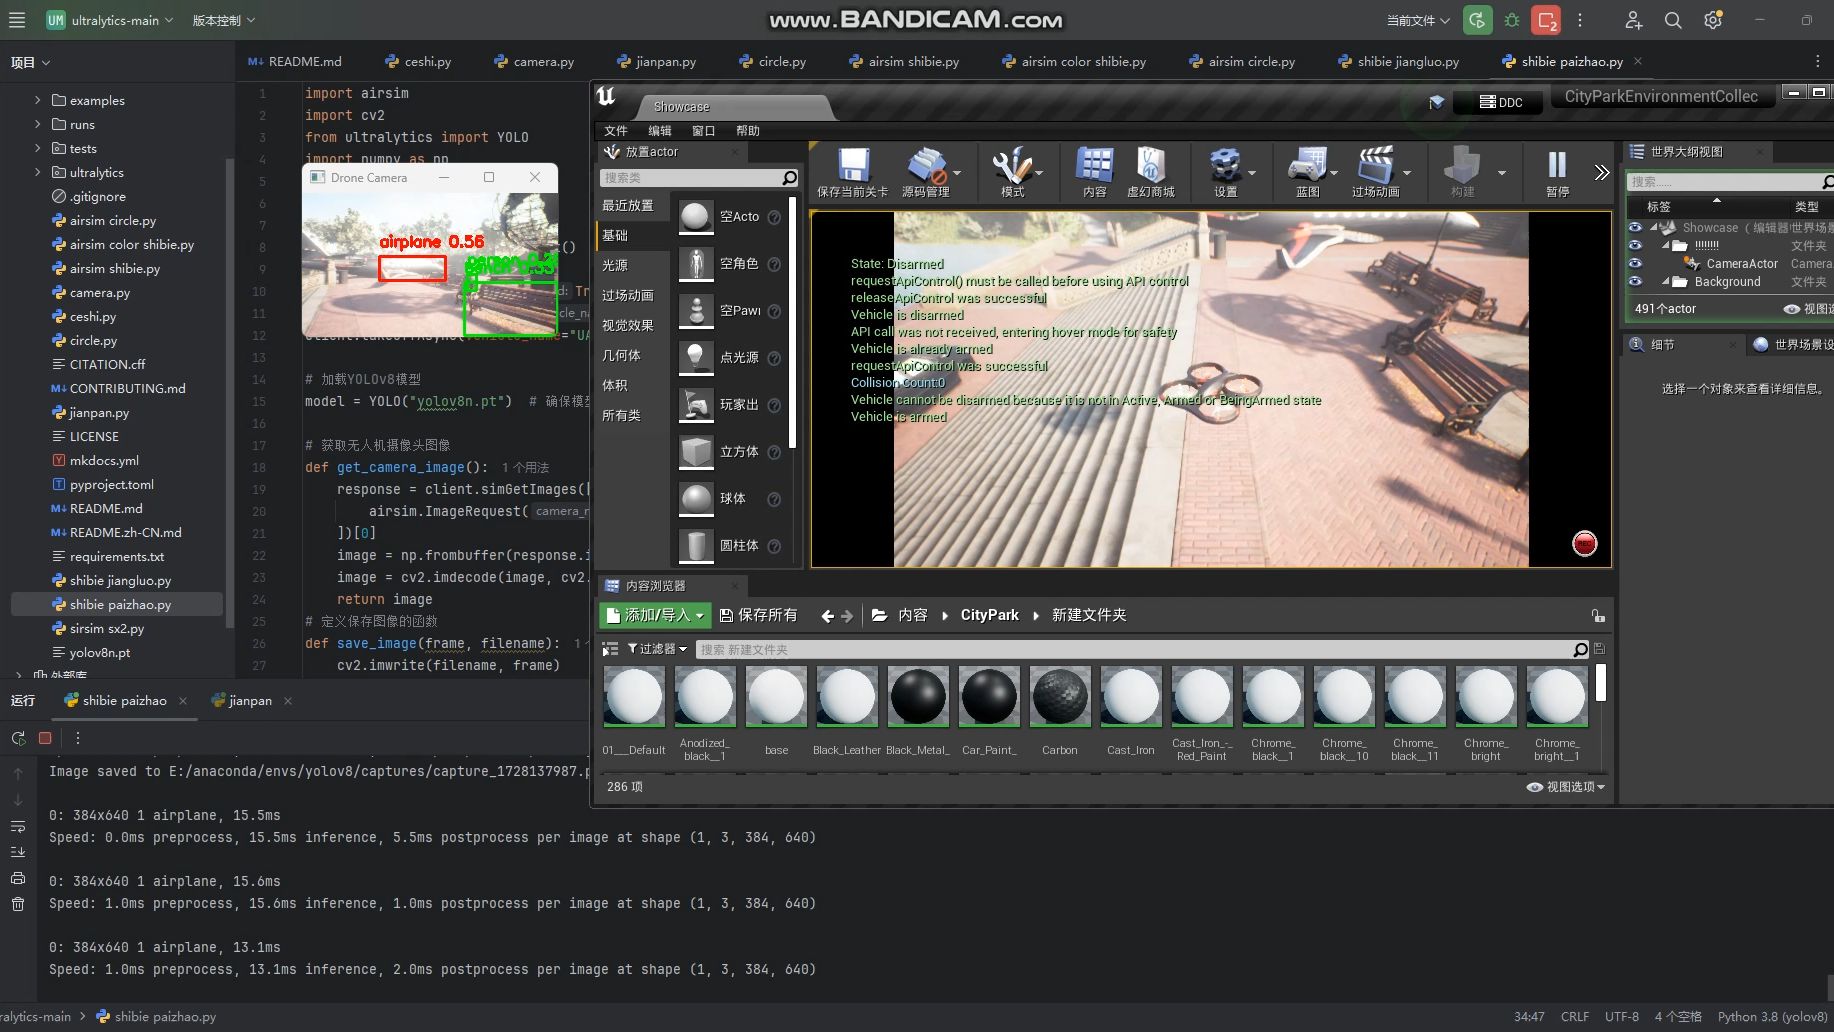Rerun the shibie paizhao script

(18, 738)
